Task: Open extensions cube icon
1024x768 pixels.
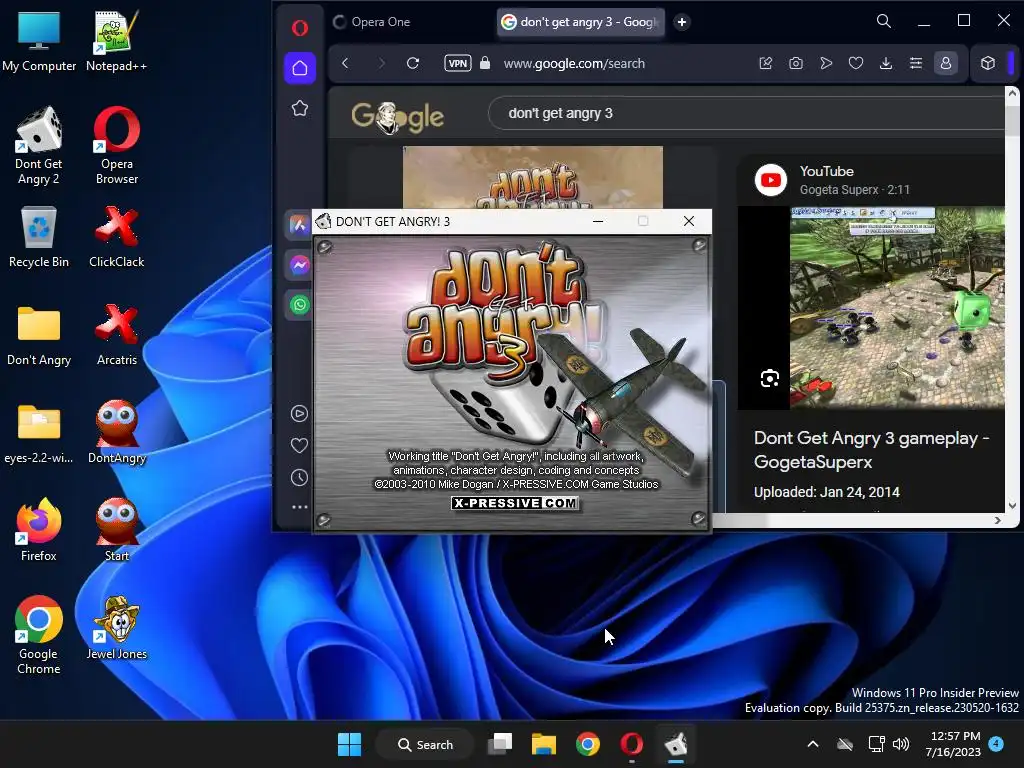Action: click(x=987, y=63)
